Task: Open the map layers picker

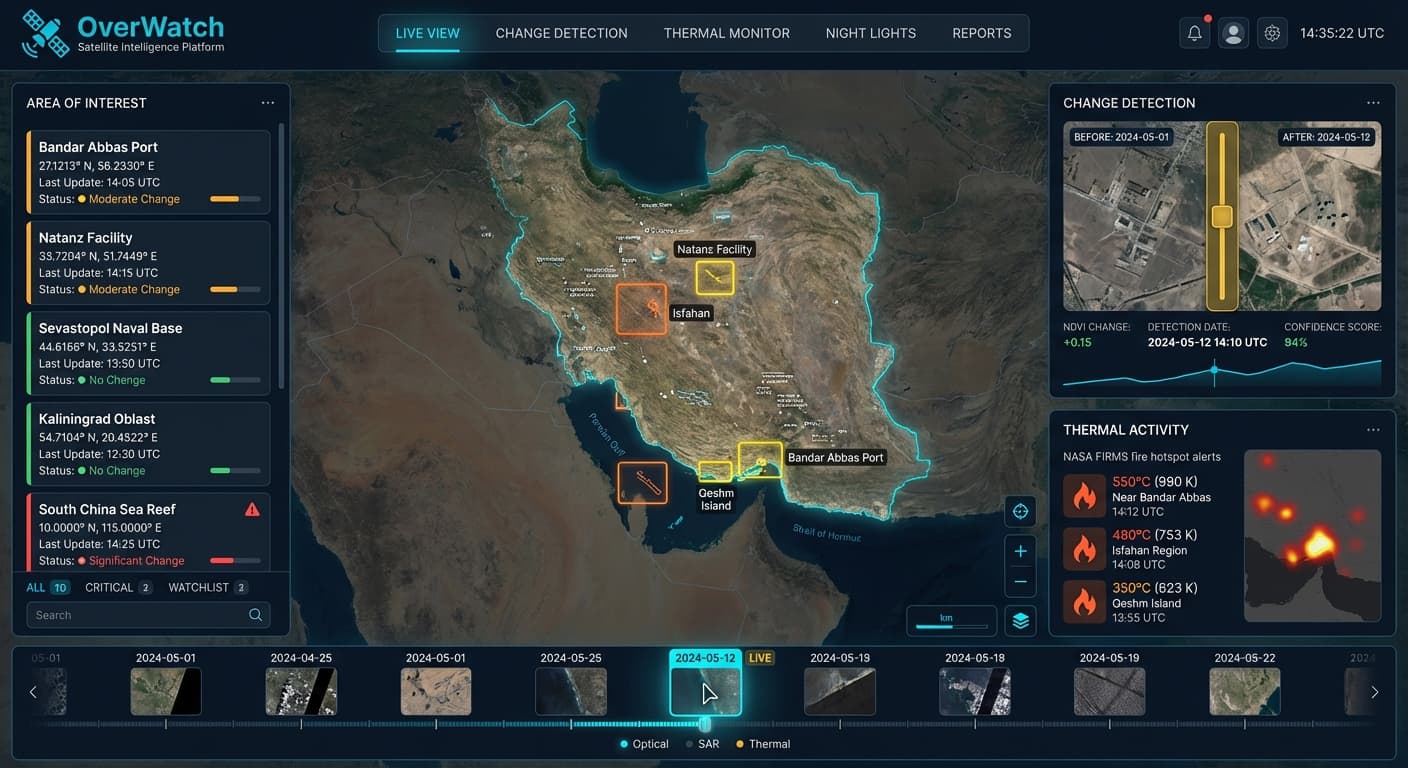Action: [1020, 620]
